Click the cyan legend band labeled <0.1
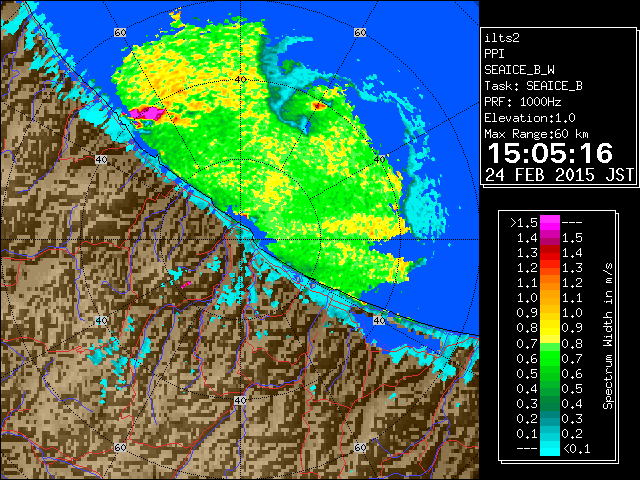Screen dimensions: 640x480 pos(549,449)
